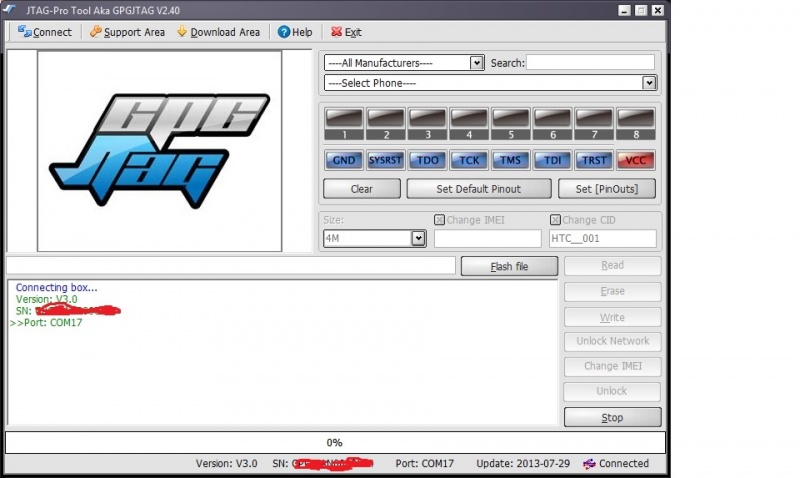Toggle the Change IMEI checkbox
Viewport: 800px width, 478px height.
click(x=439, y=220)
